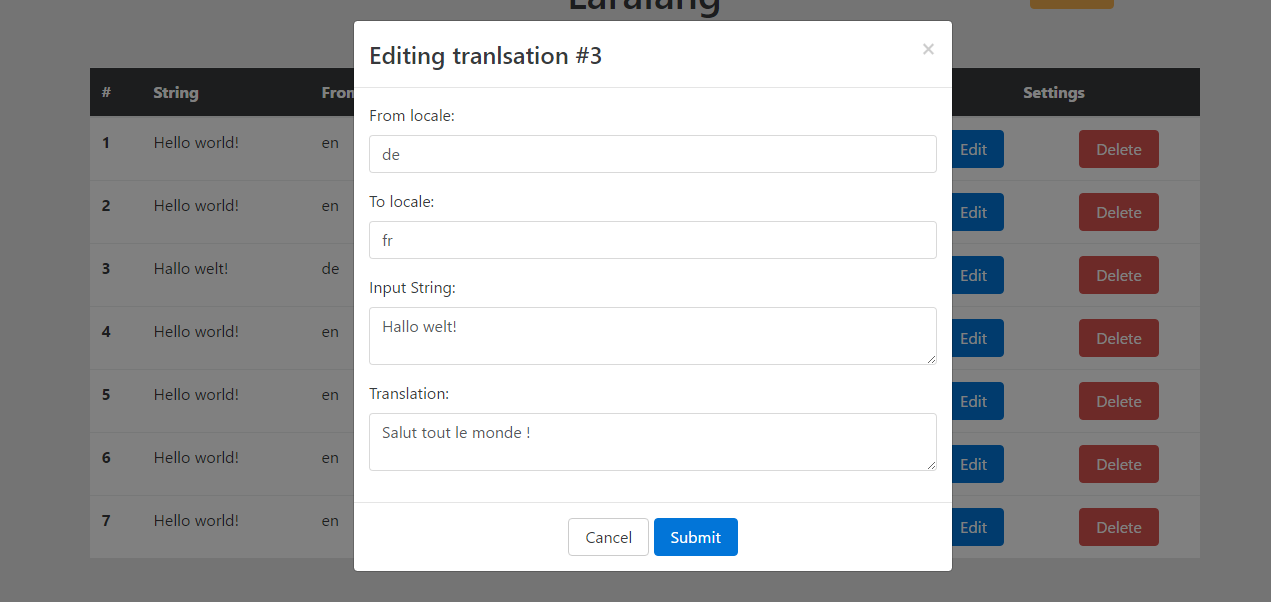Click Delete button for row 1

tap(1118, 149)
